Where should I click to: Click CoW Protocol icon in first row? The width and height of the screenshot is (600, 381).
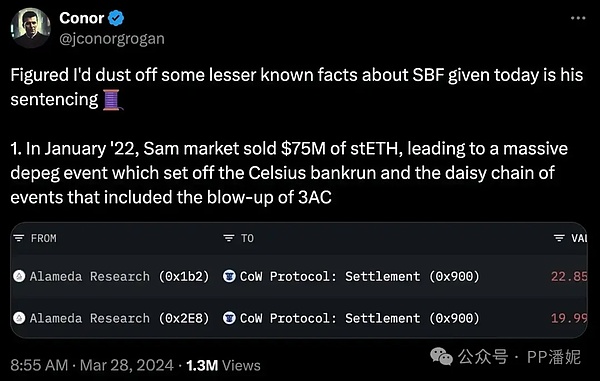[x=229, y=276]
